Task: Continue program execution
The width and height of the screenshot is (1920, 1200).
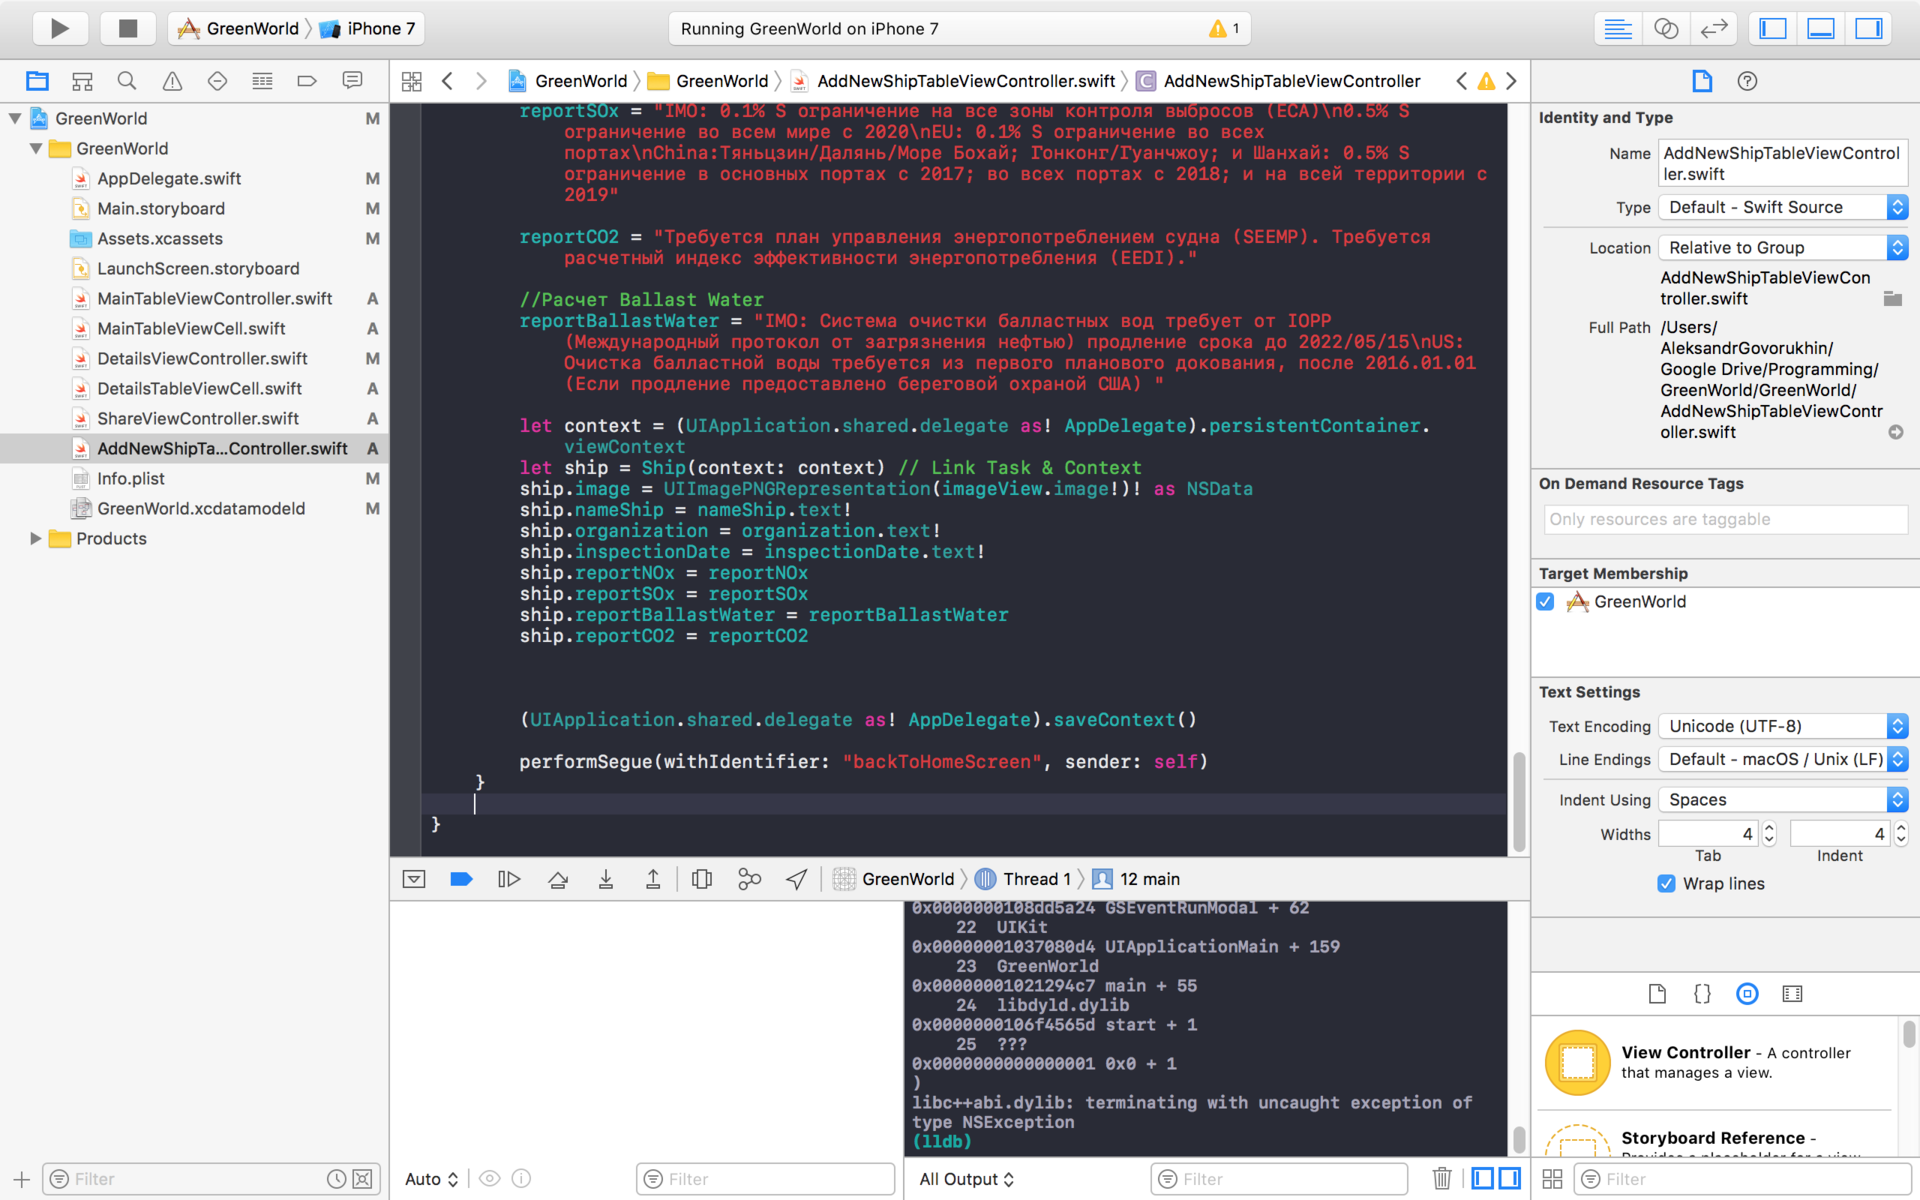Action: tap(509, 879)
